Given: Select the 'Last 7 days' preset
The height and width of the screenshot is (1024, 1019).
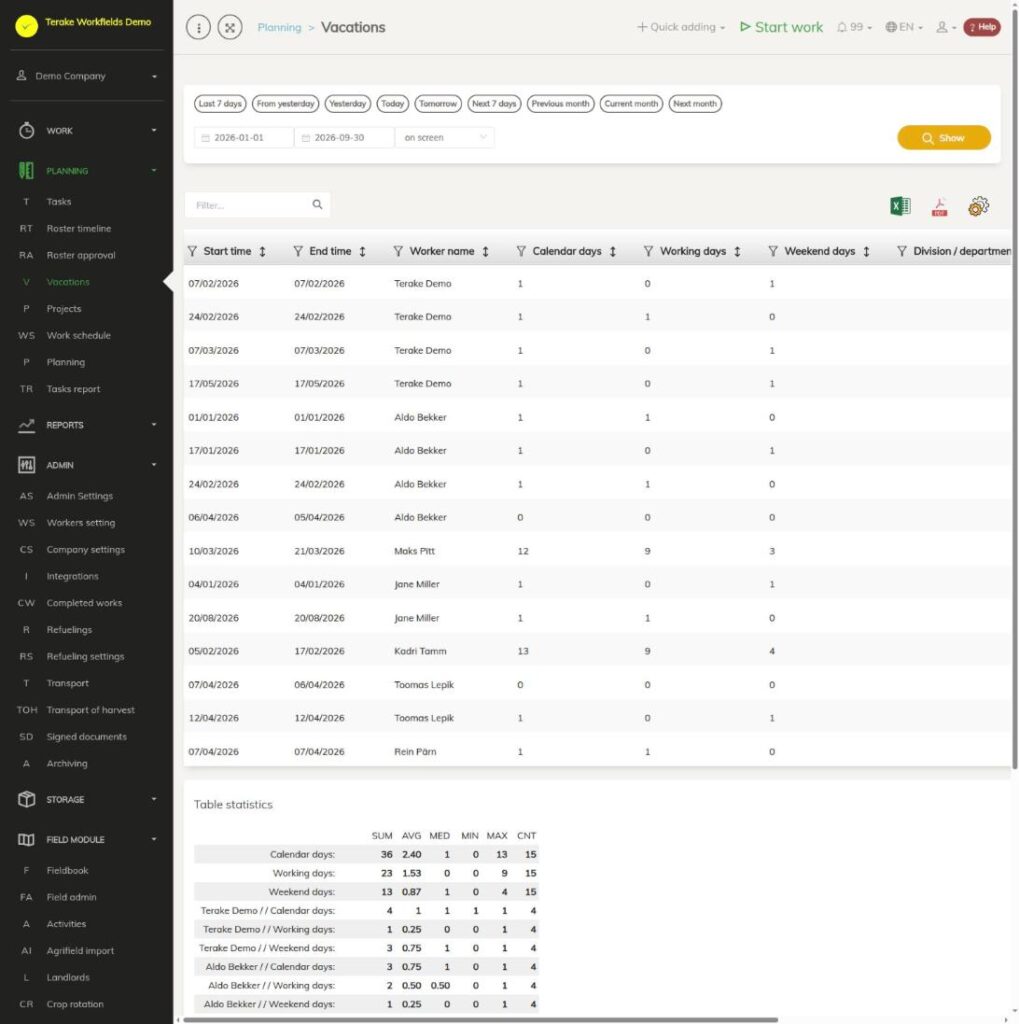Looking at the screenshot, I should tap(220, 104).
